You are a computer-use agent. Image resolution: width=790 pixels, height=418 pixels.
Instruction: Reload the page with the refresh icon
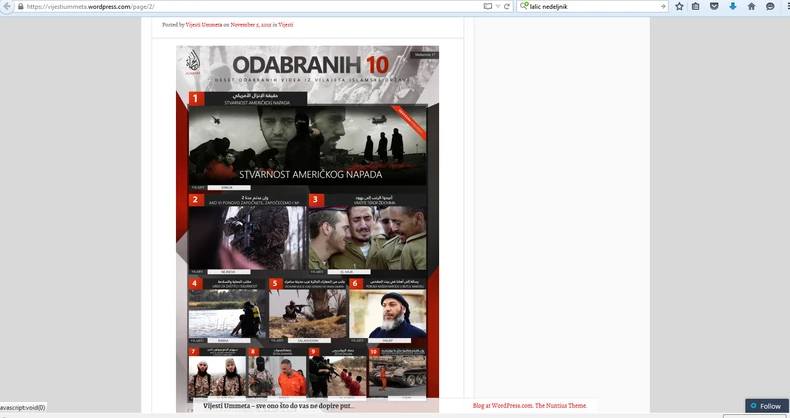[x=507, y=6]
